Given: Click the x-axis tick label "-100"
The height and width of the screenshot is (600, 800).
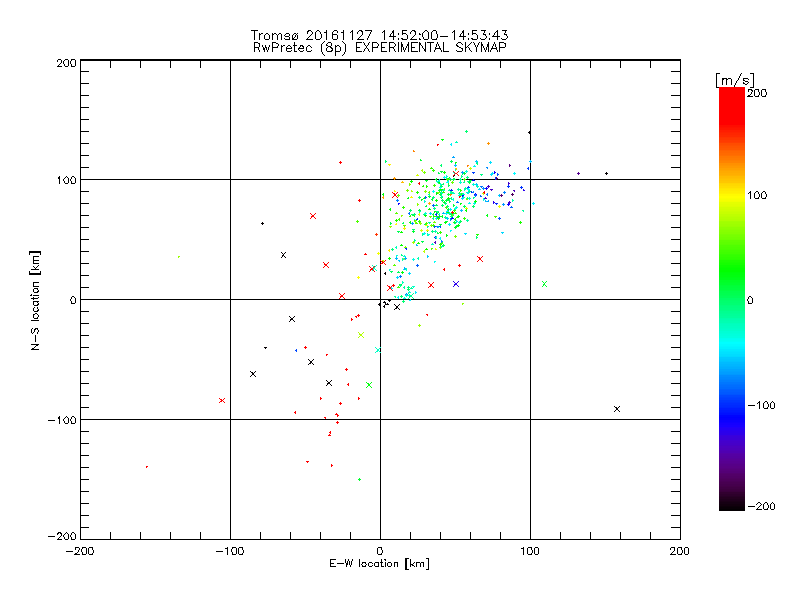Looking at the screenshot, I should click(230, 552).
